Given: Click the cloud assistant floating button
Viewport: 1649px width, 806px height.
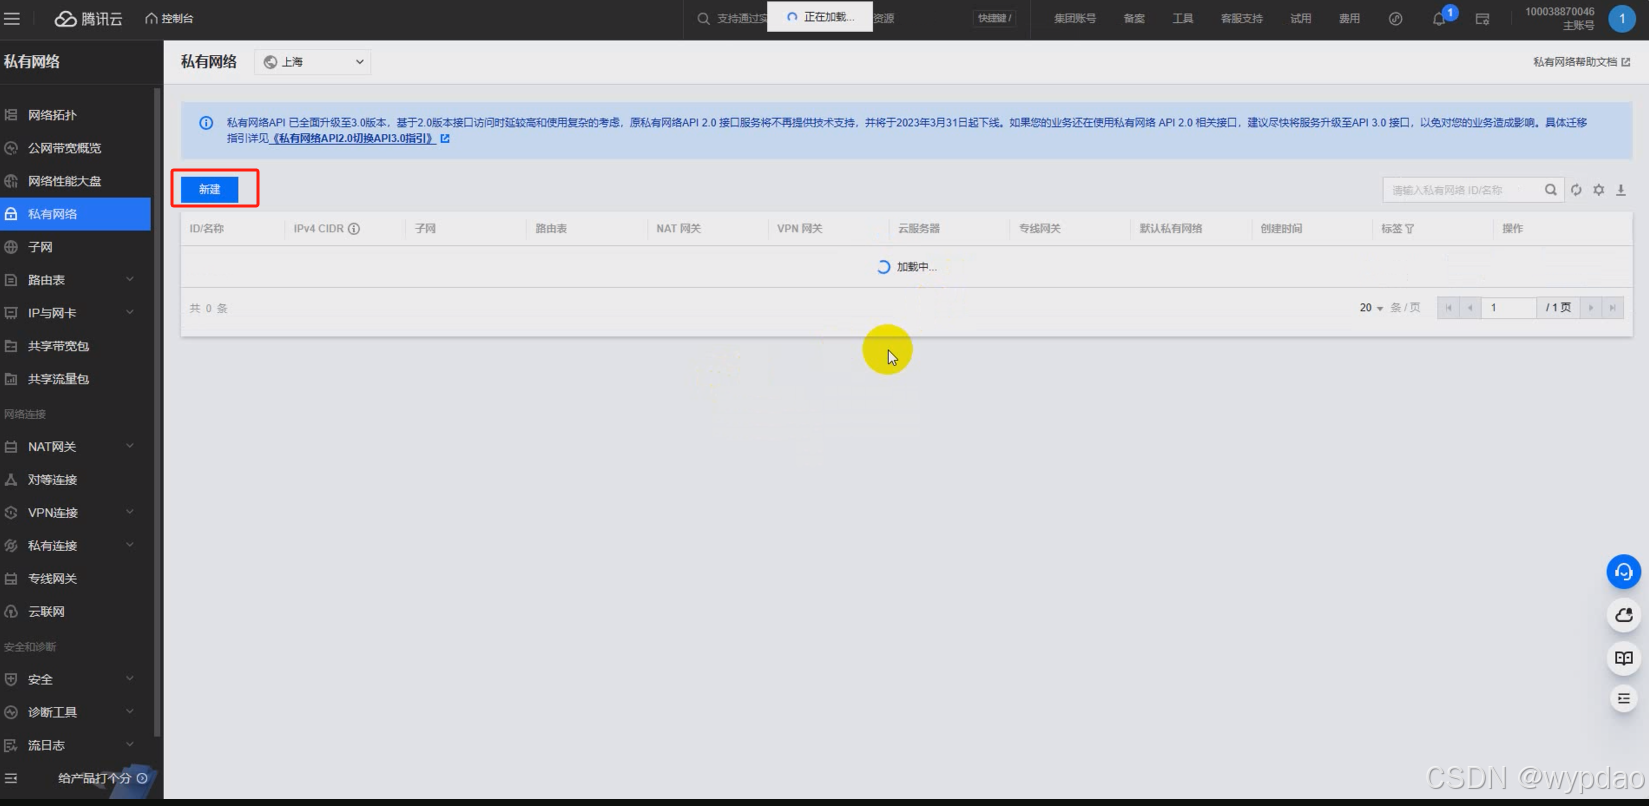Looking at the screenshot, I should 1624,615.
